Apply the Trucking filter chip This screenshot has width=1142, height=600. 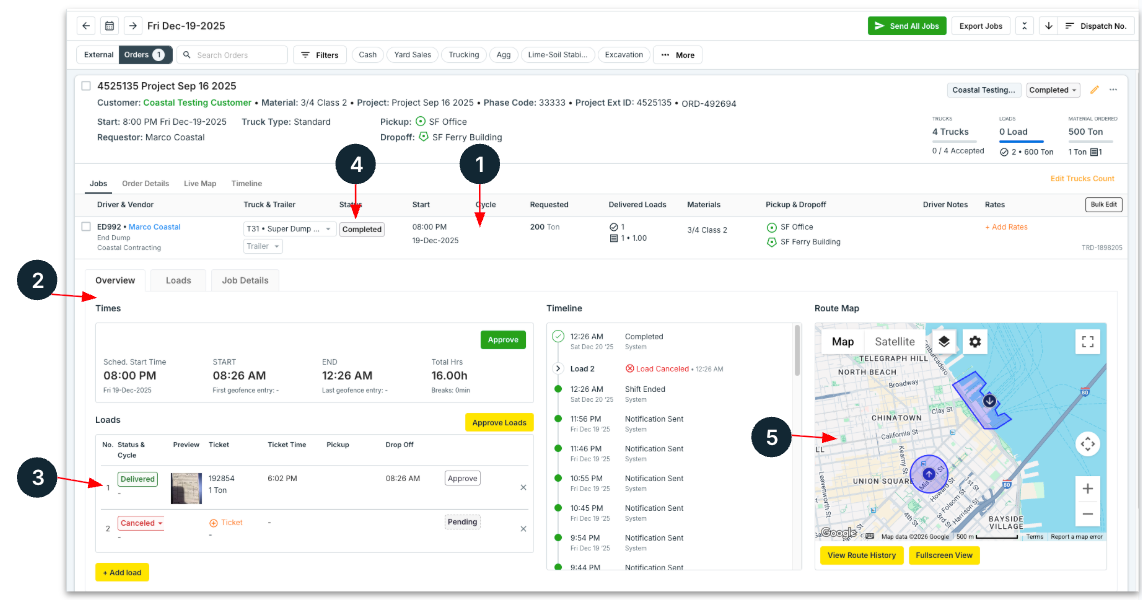pos(464,55)
